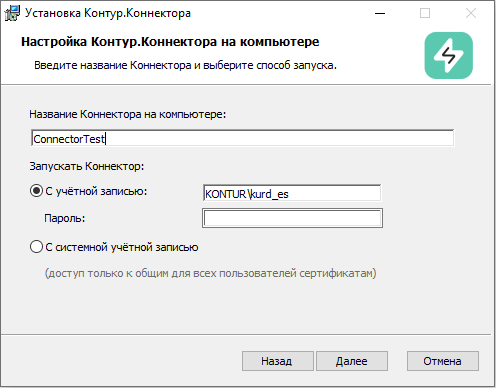Viewport: 496px width, 388px height.
Task: Focus the connector name field containing ConnectorTest
Action: [242, 138]
